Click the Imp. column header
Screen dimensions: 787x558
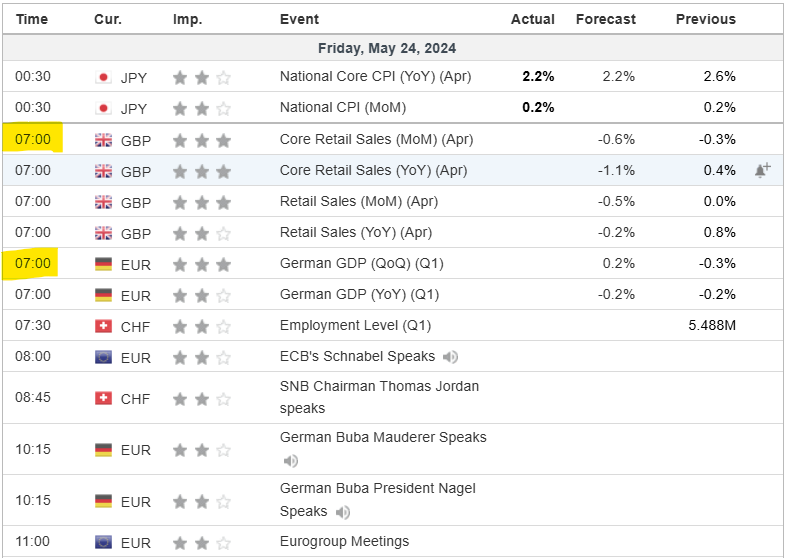(187, 19)
